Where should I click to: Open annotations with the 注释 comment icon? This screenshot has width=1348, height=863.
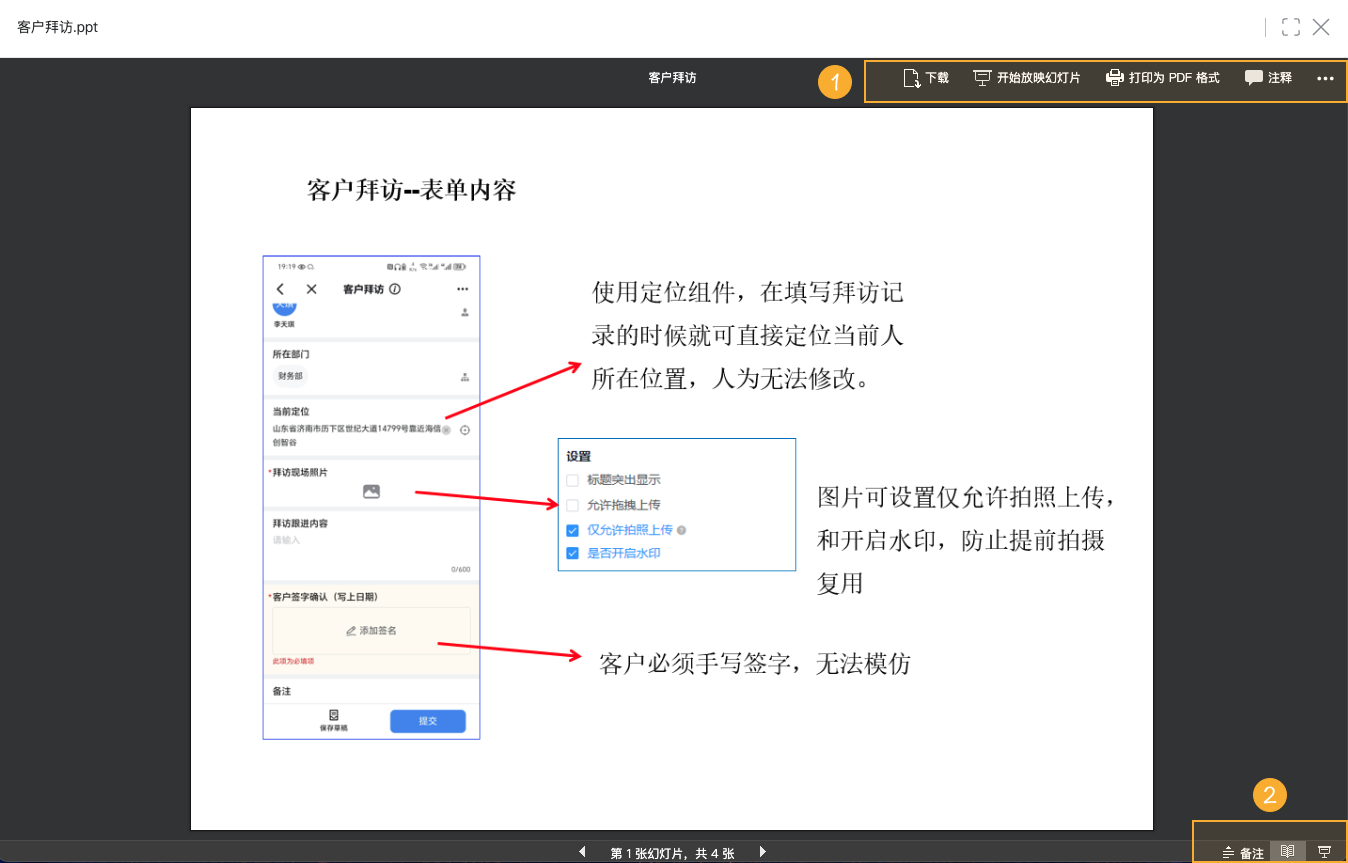click(1254, 77)
